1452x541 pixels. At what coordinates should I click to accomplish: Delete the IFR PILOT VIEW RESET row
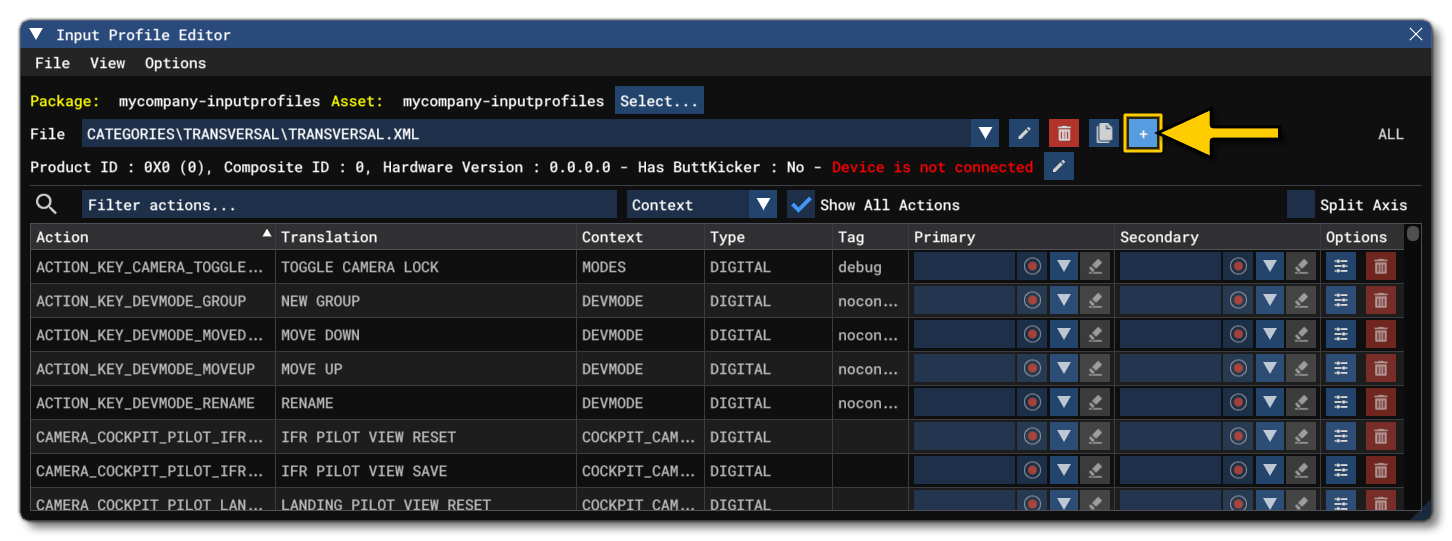pyautogui.click(x=1381, y=437)
